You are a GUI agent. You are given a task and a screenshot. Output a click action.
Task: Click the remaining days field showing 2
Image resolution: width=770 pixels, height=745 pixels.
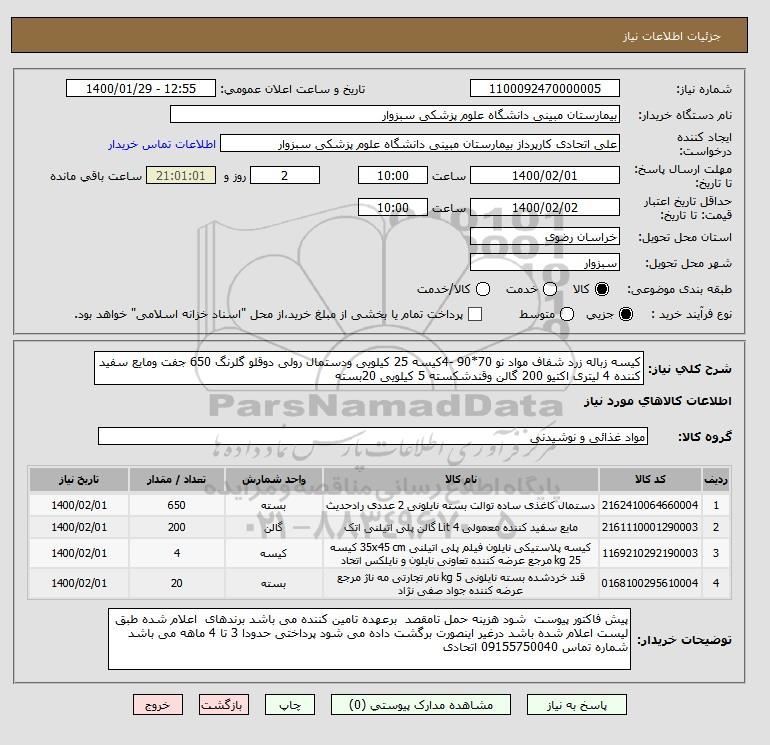pyautogui.click(x=285, y=175)
